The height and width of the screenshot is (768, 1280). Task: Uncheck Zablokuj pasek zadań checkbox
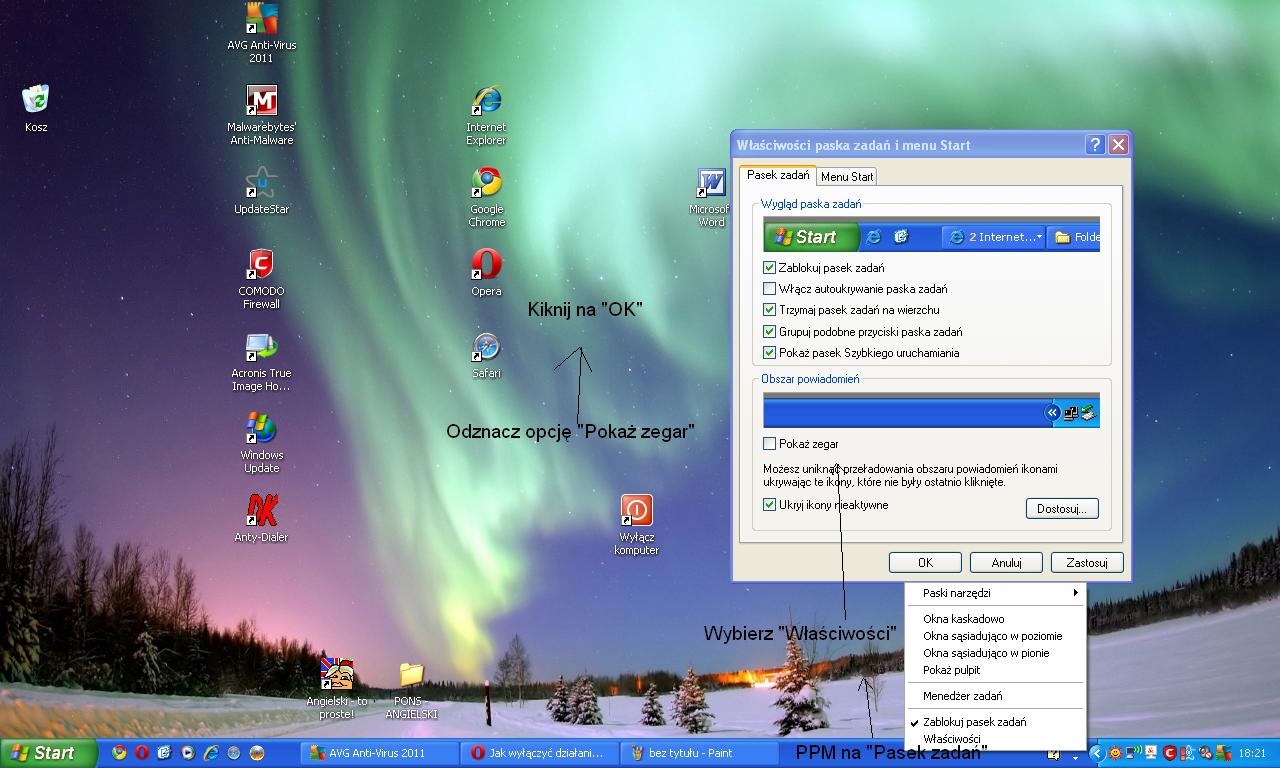769,268
